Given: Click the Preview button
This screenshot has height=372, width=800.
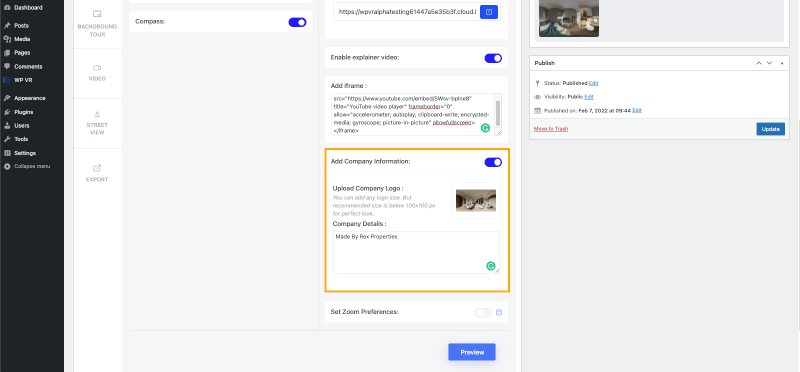Looking at the screenshot, I should coord(472,352).
